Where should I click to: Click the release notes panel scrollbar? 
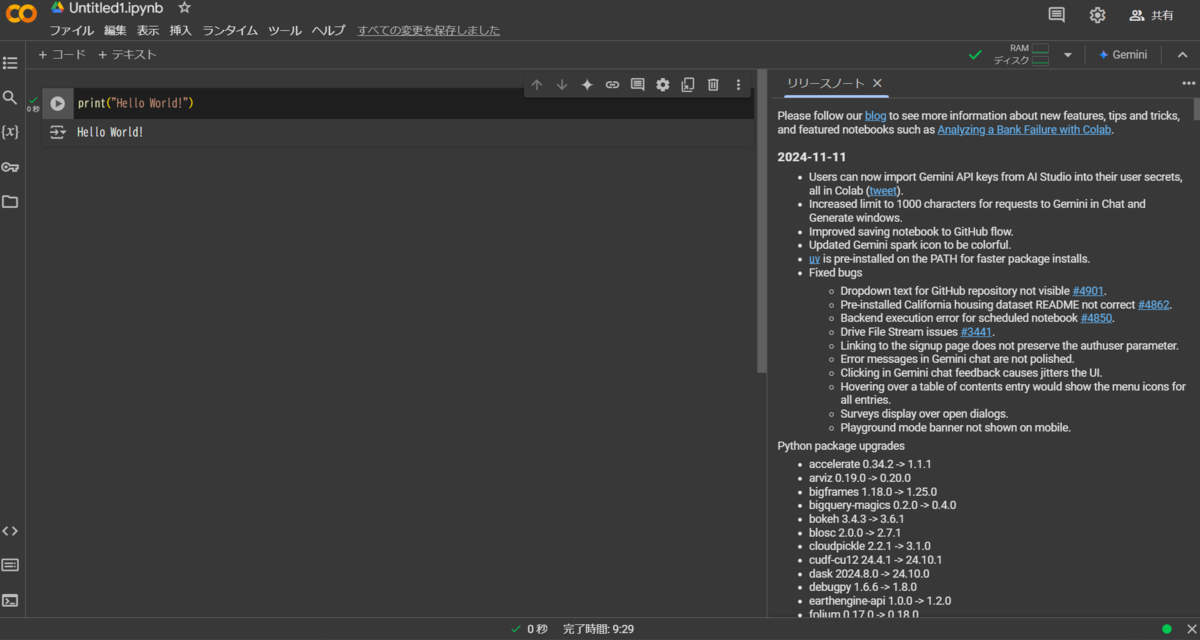pyautogui.click(x=1195, y=108)
